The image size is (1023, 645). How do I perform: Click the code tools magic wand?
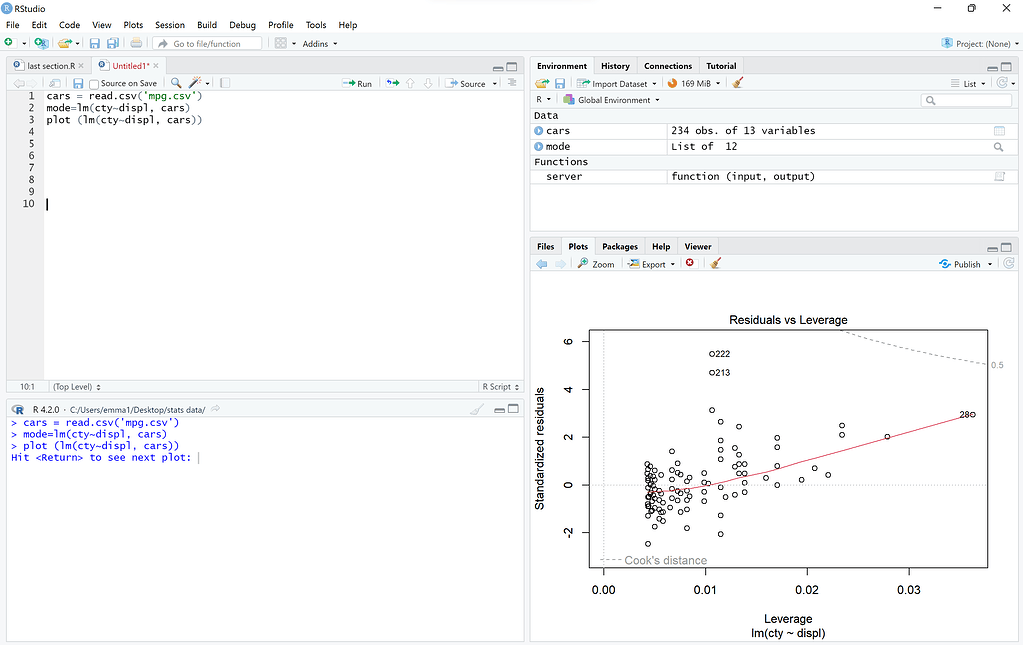click(195, 83)
